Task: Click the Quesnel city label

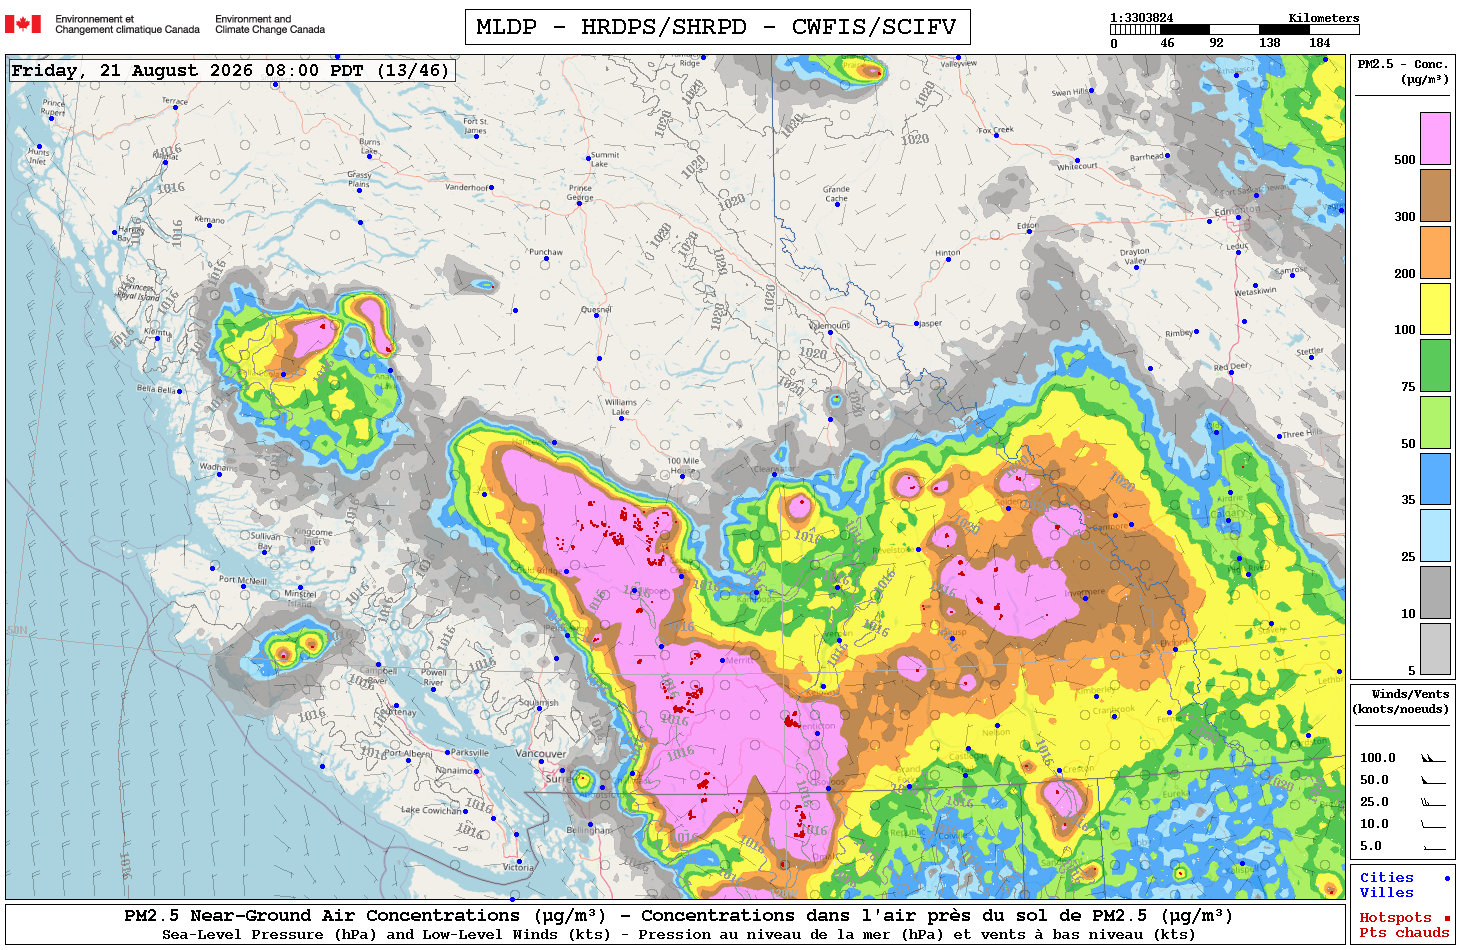Action: 596,310
